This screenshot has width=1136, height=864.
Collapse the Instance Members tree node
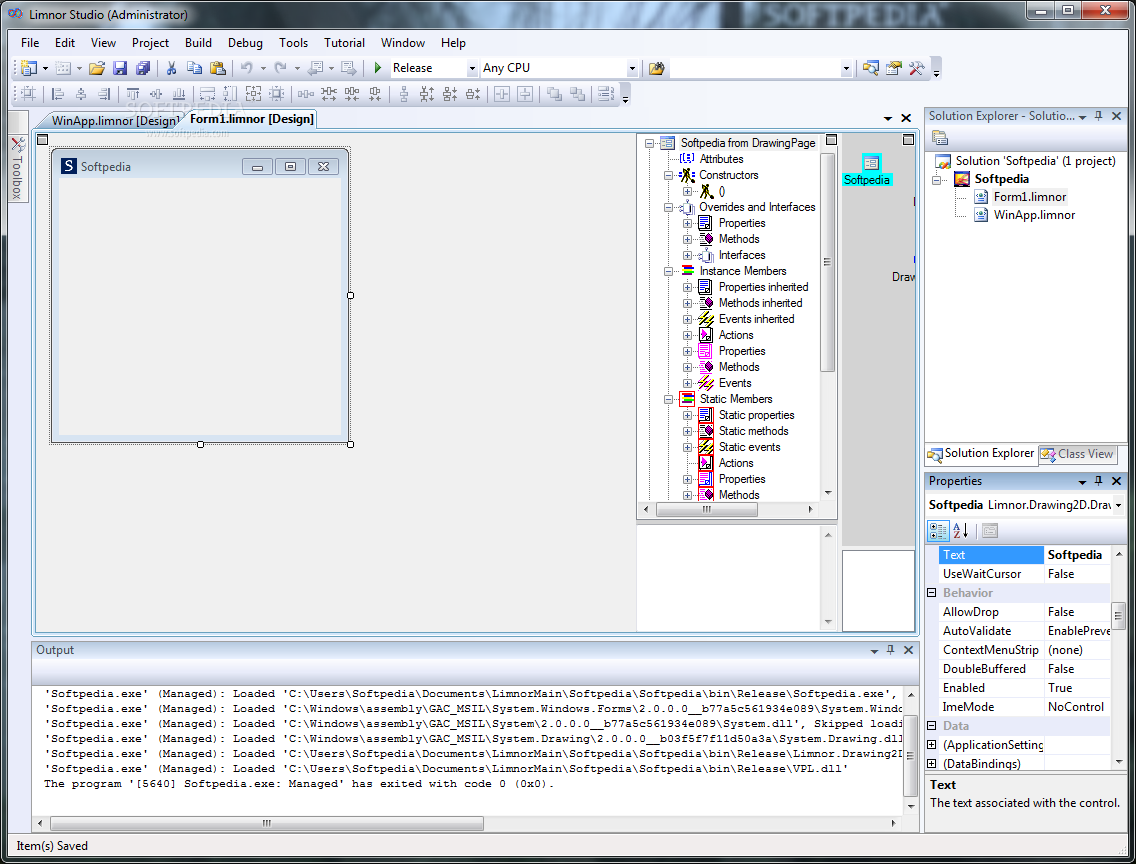pos(669,272)
